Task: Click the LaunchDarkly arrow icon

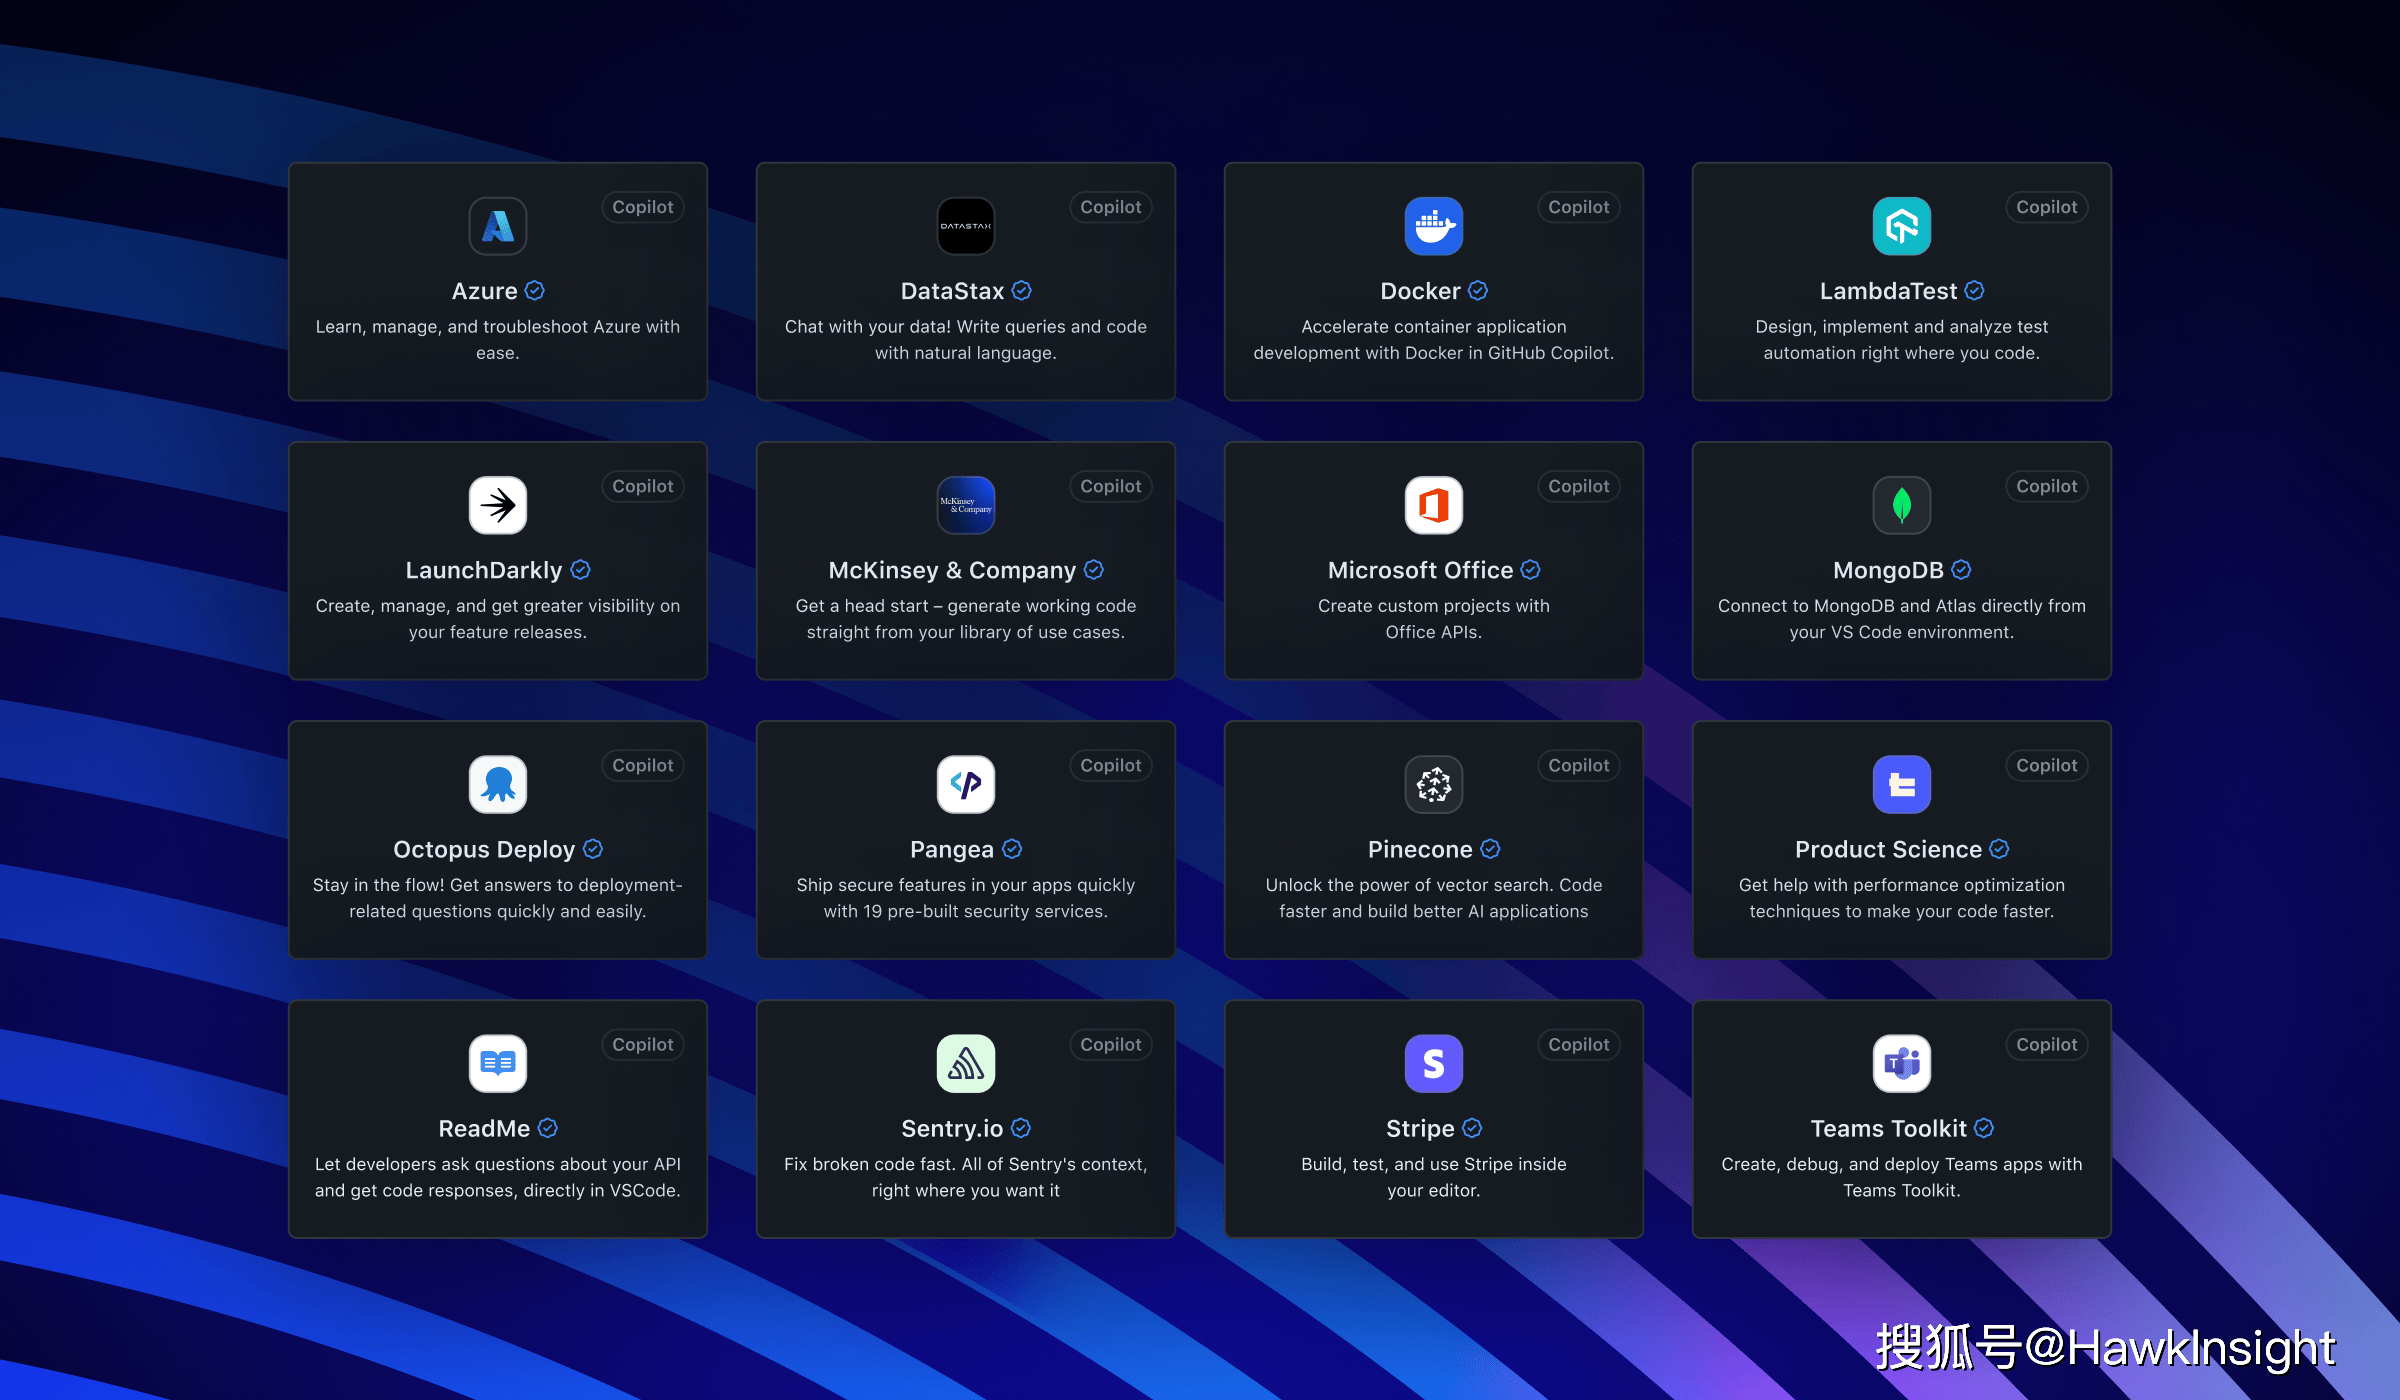Action: 498,505
